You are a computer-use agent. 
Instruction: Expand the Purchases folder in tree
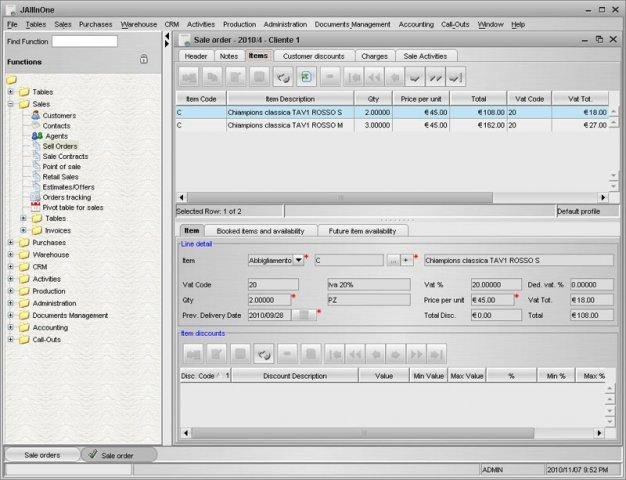[x=10, y=242]
